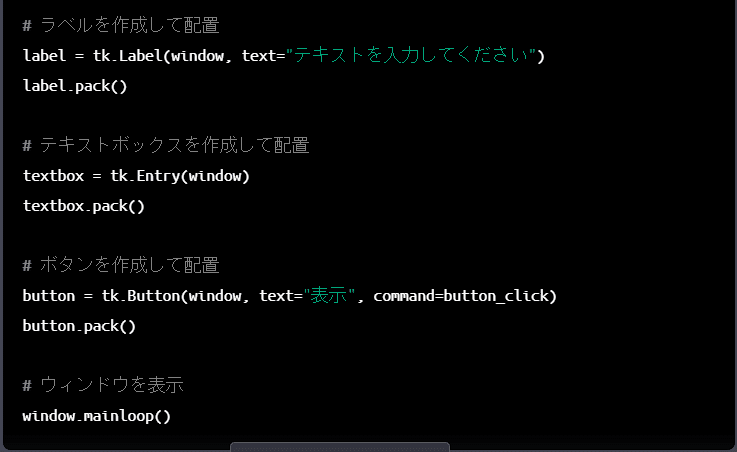This screenshot has height=452, width=737.
Task: Click the tk.Entry(window) call
Action: tap(180, 176)
